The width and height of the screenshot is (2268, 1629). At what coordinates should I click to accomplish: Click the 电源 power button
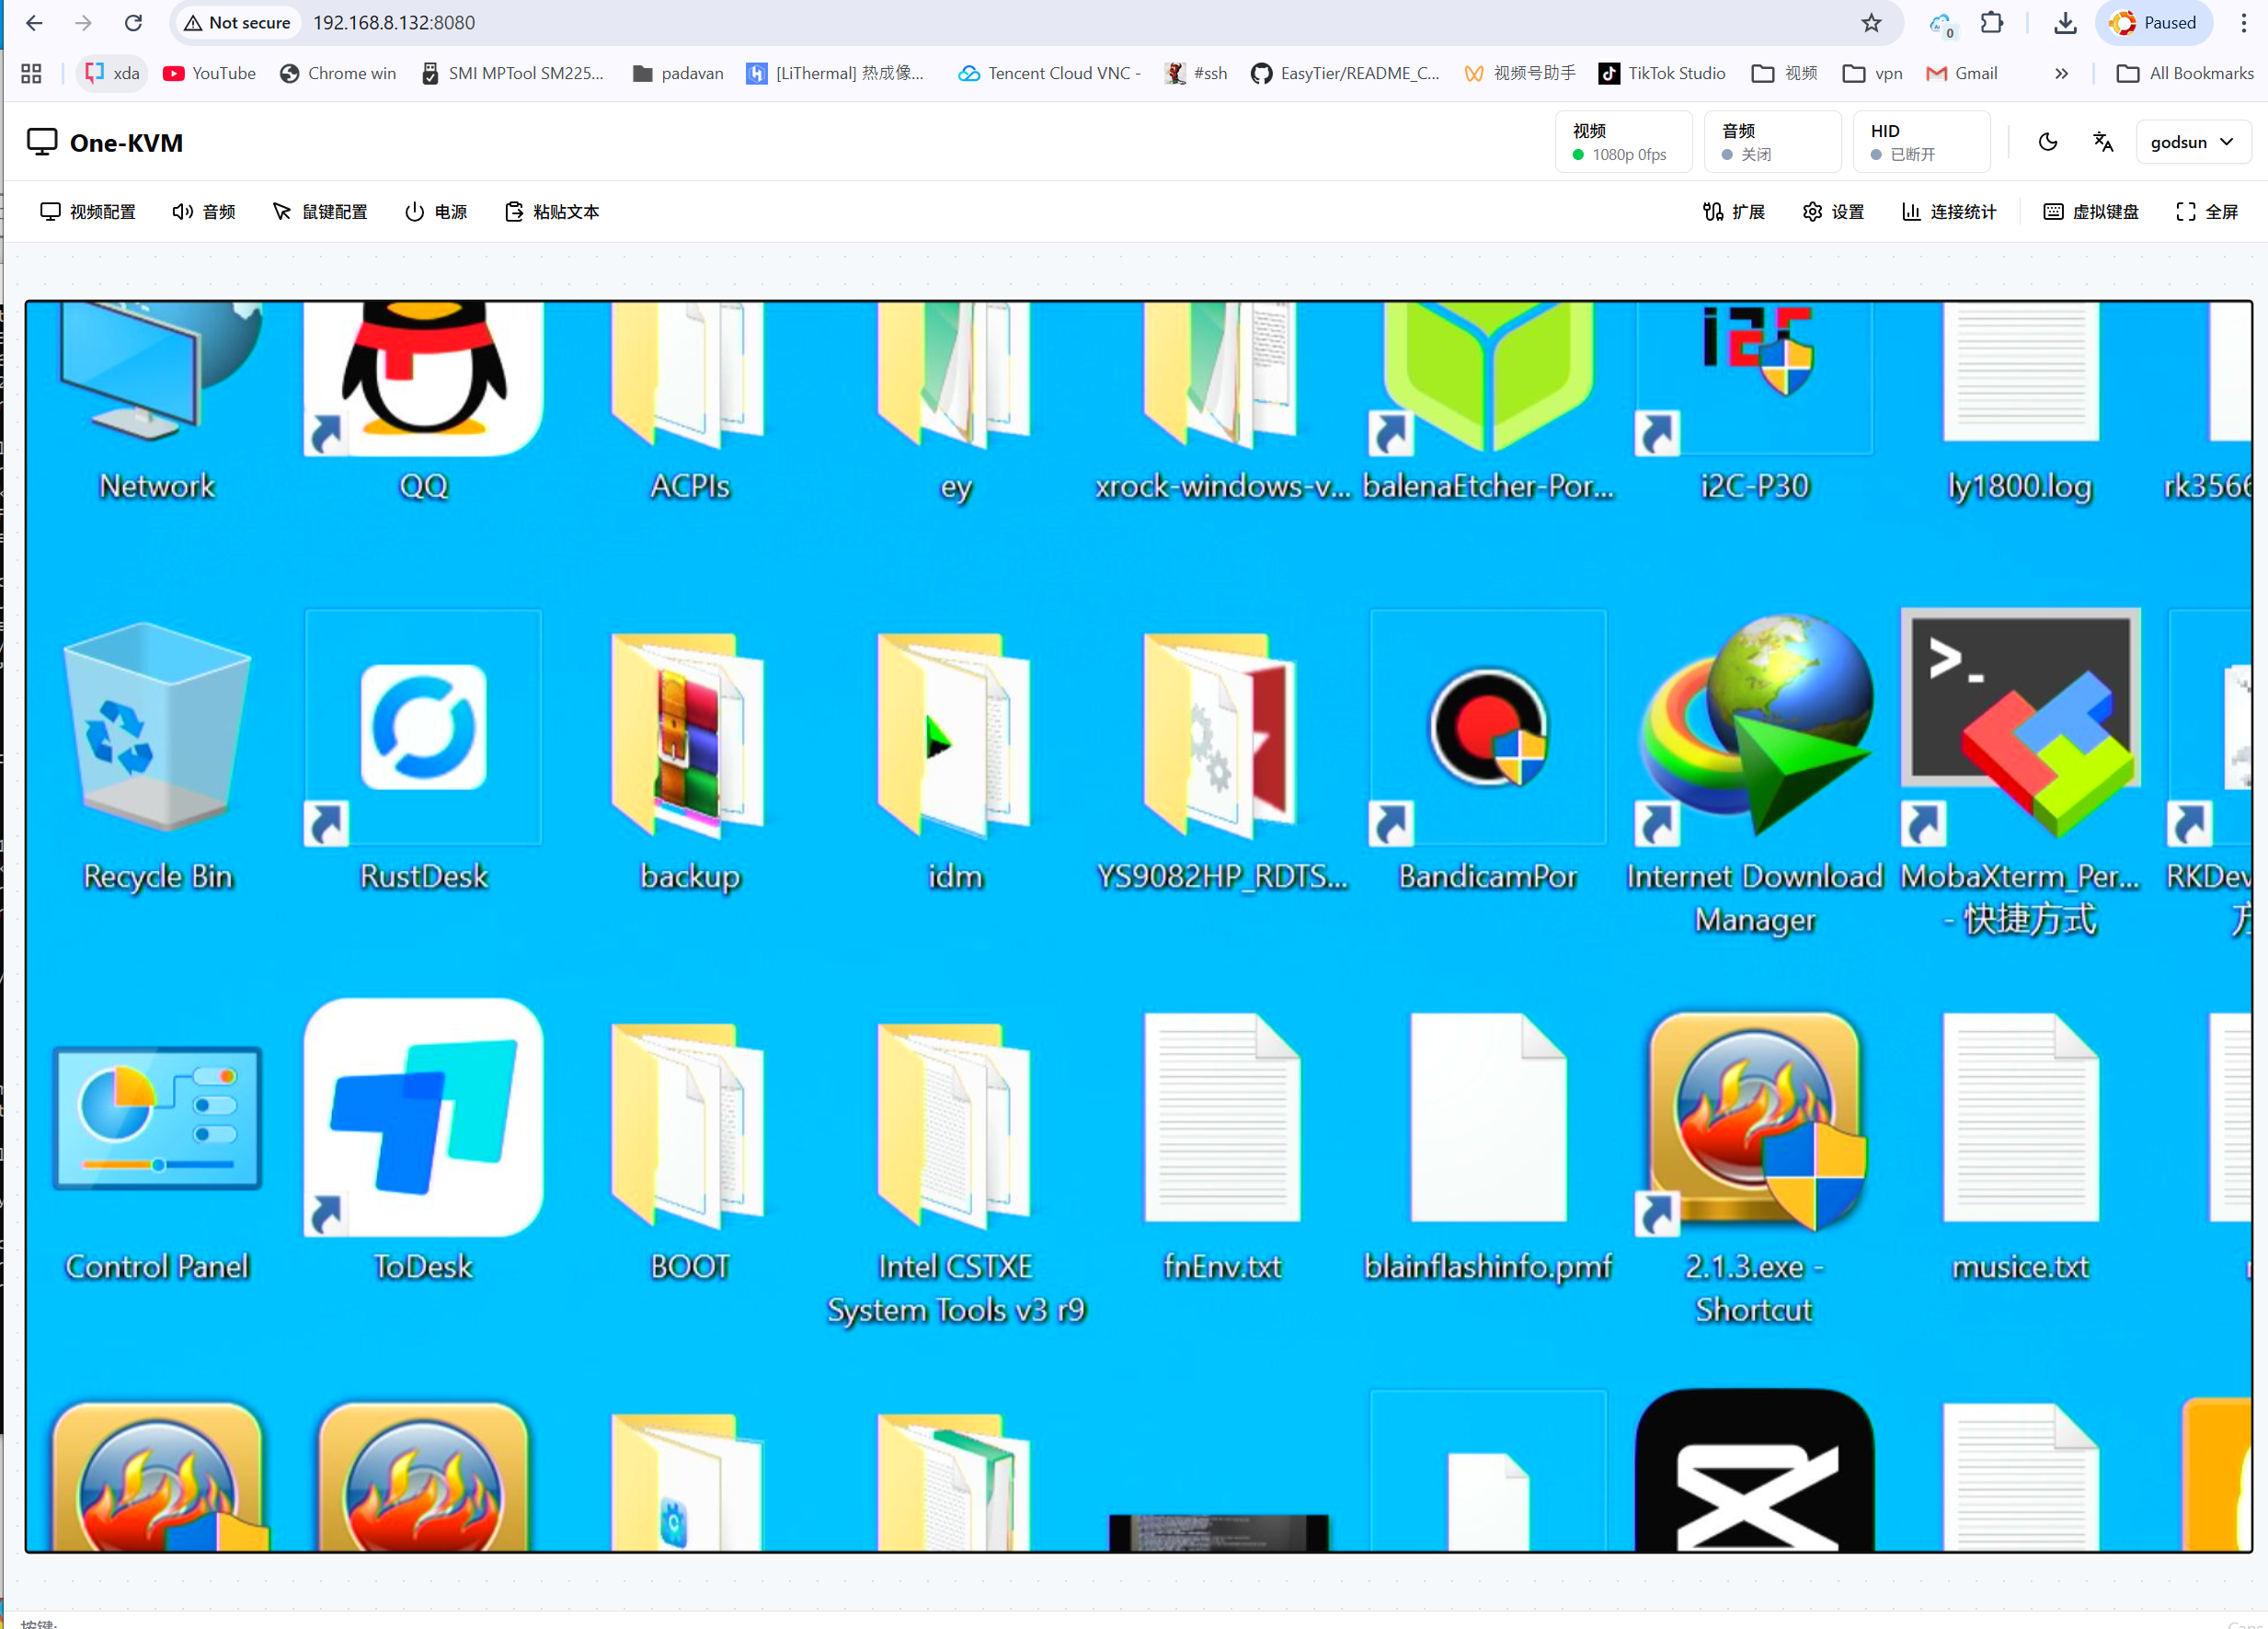pyautogui.click(x=436, y=212)
